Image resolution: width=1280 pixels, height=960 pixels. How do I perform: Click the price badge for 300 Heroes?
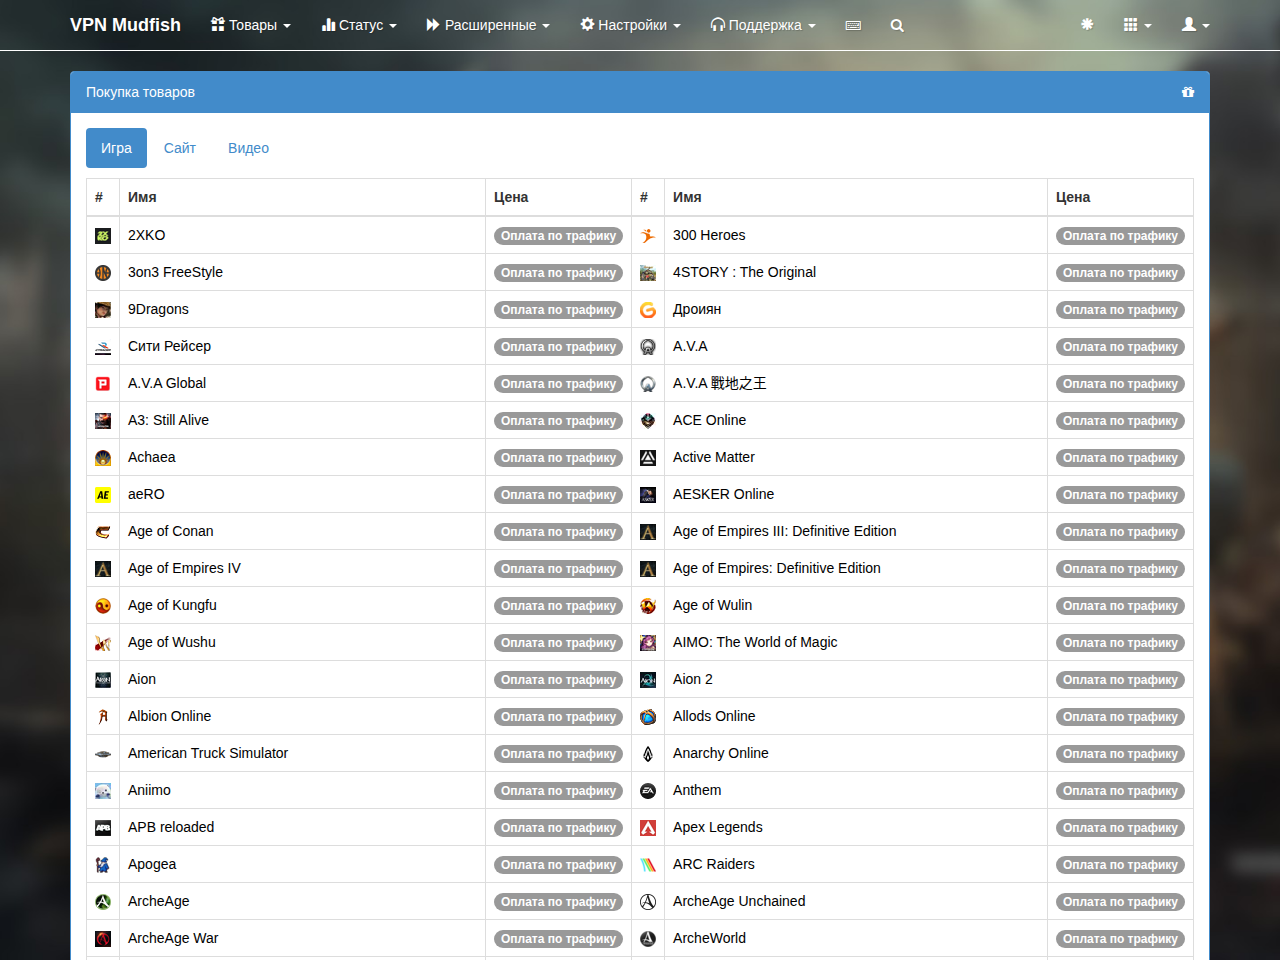coord(1120,236)
